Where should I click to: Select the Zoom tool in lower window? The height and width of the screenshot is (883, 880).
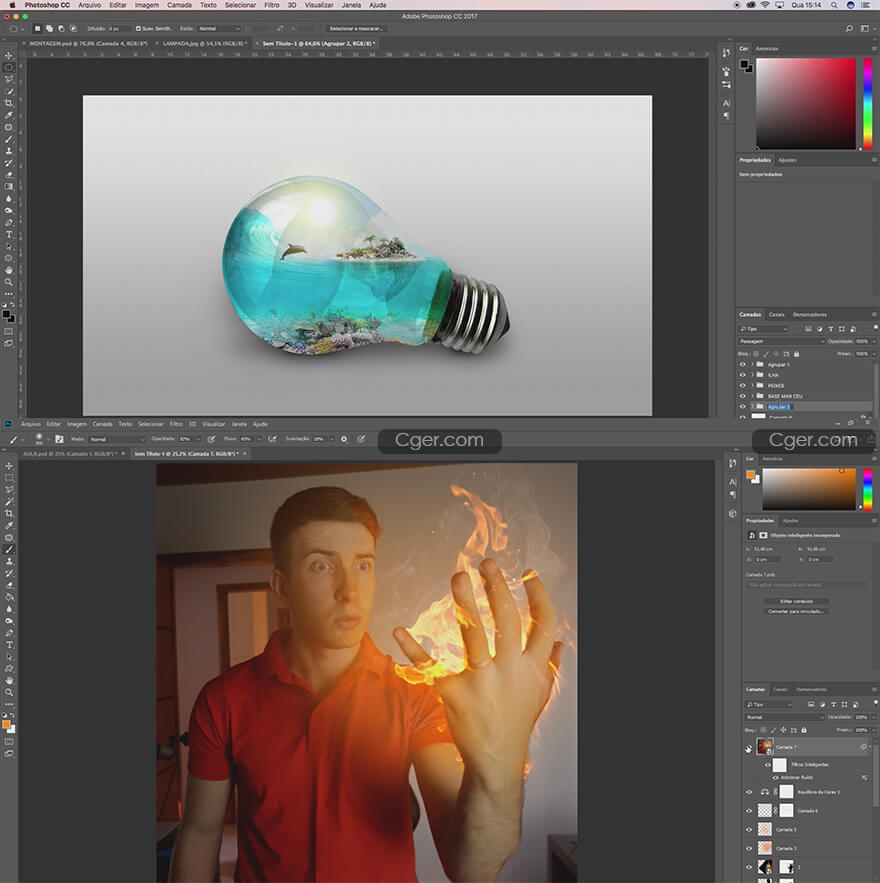point(9,693)
